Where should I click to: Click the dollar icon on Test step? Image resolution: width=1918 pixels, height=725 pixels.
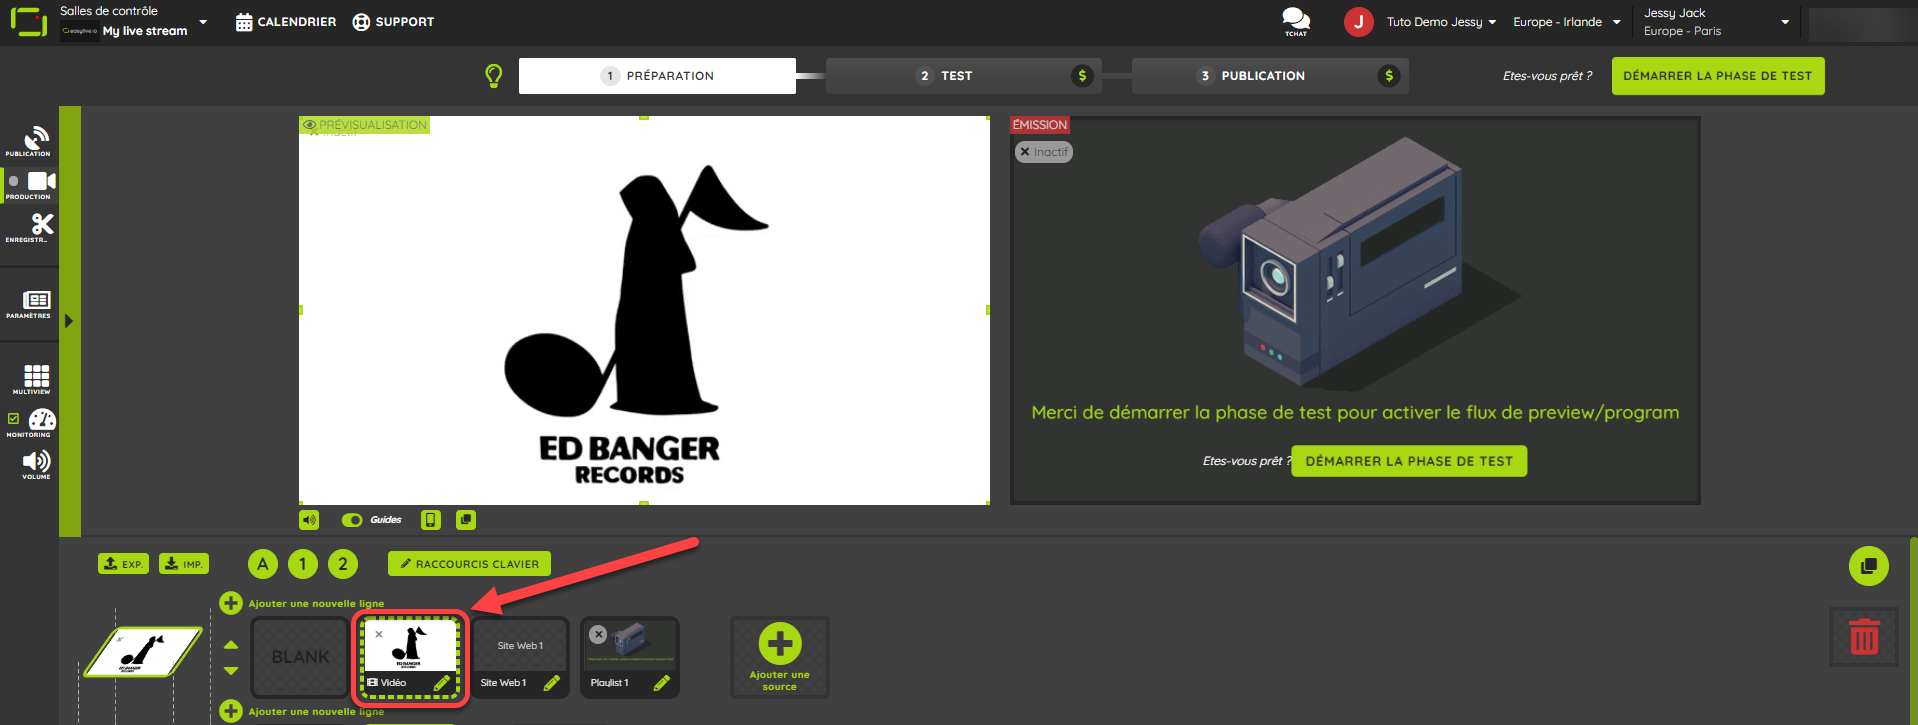[1082, 76]
